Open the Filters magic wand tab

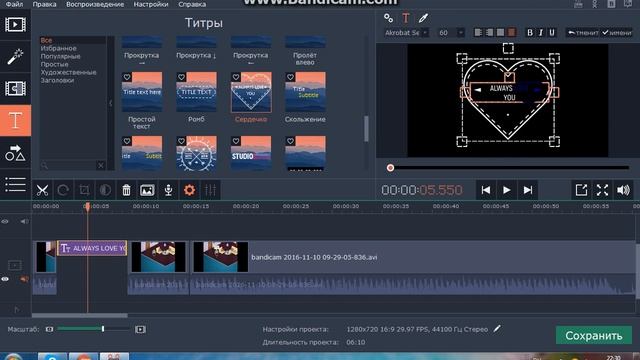[x=15, y=56]
